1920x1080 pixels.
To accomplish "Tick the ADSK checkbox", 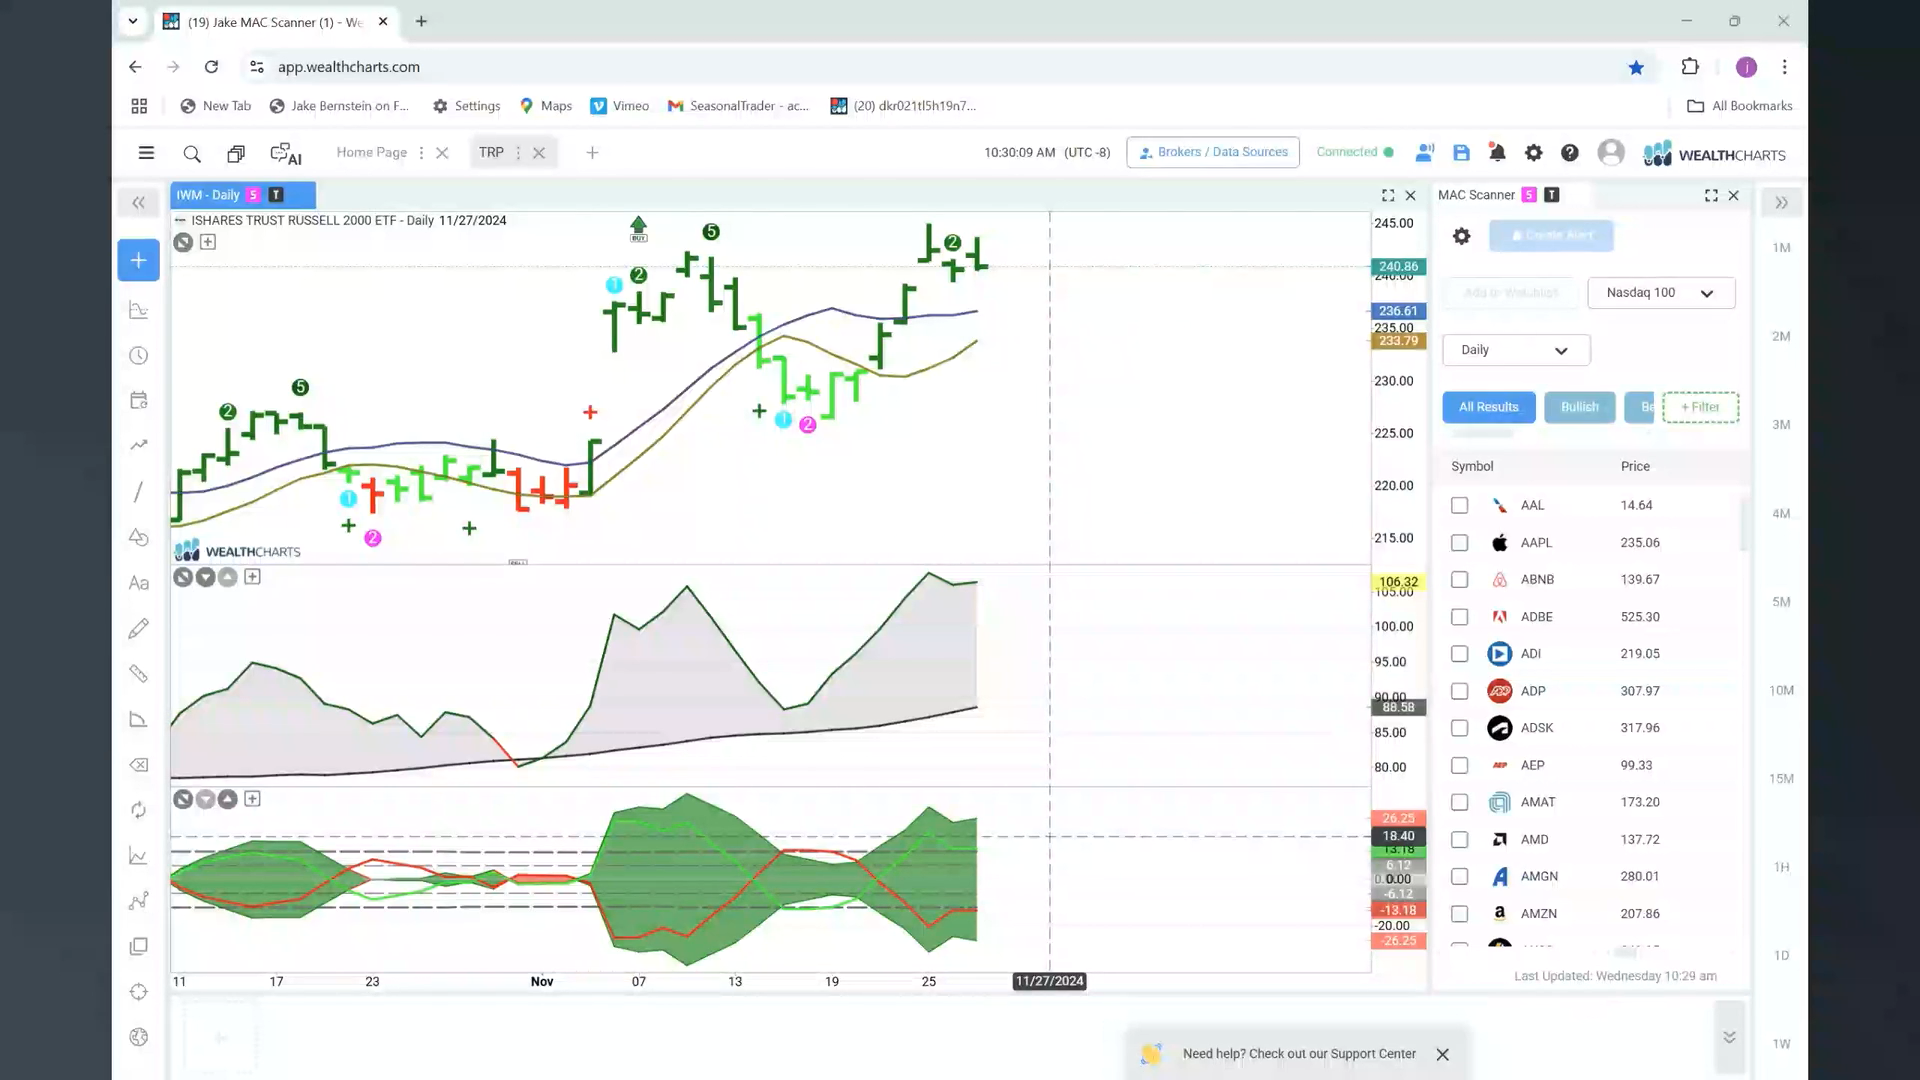I will tap(1460, 728).
